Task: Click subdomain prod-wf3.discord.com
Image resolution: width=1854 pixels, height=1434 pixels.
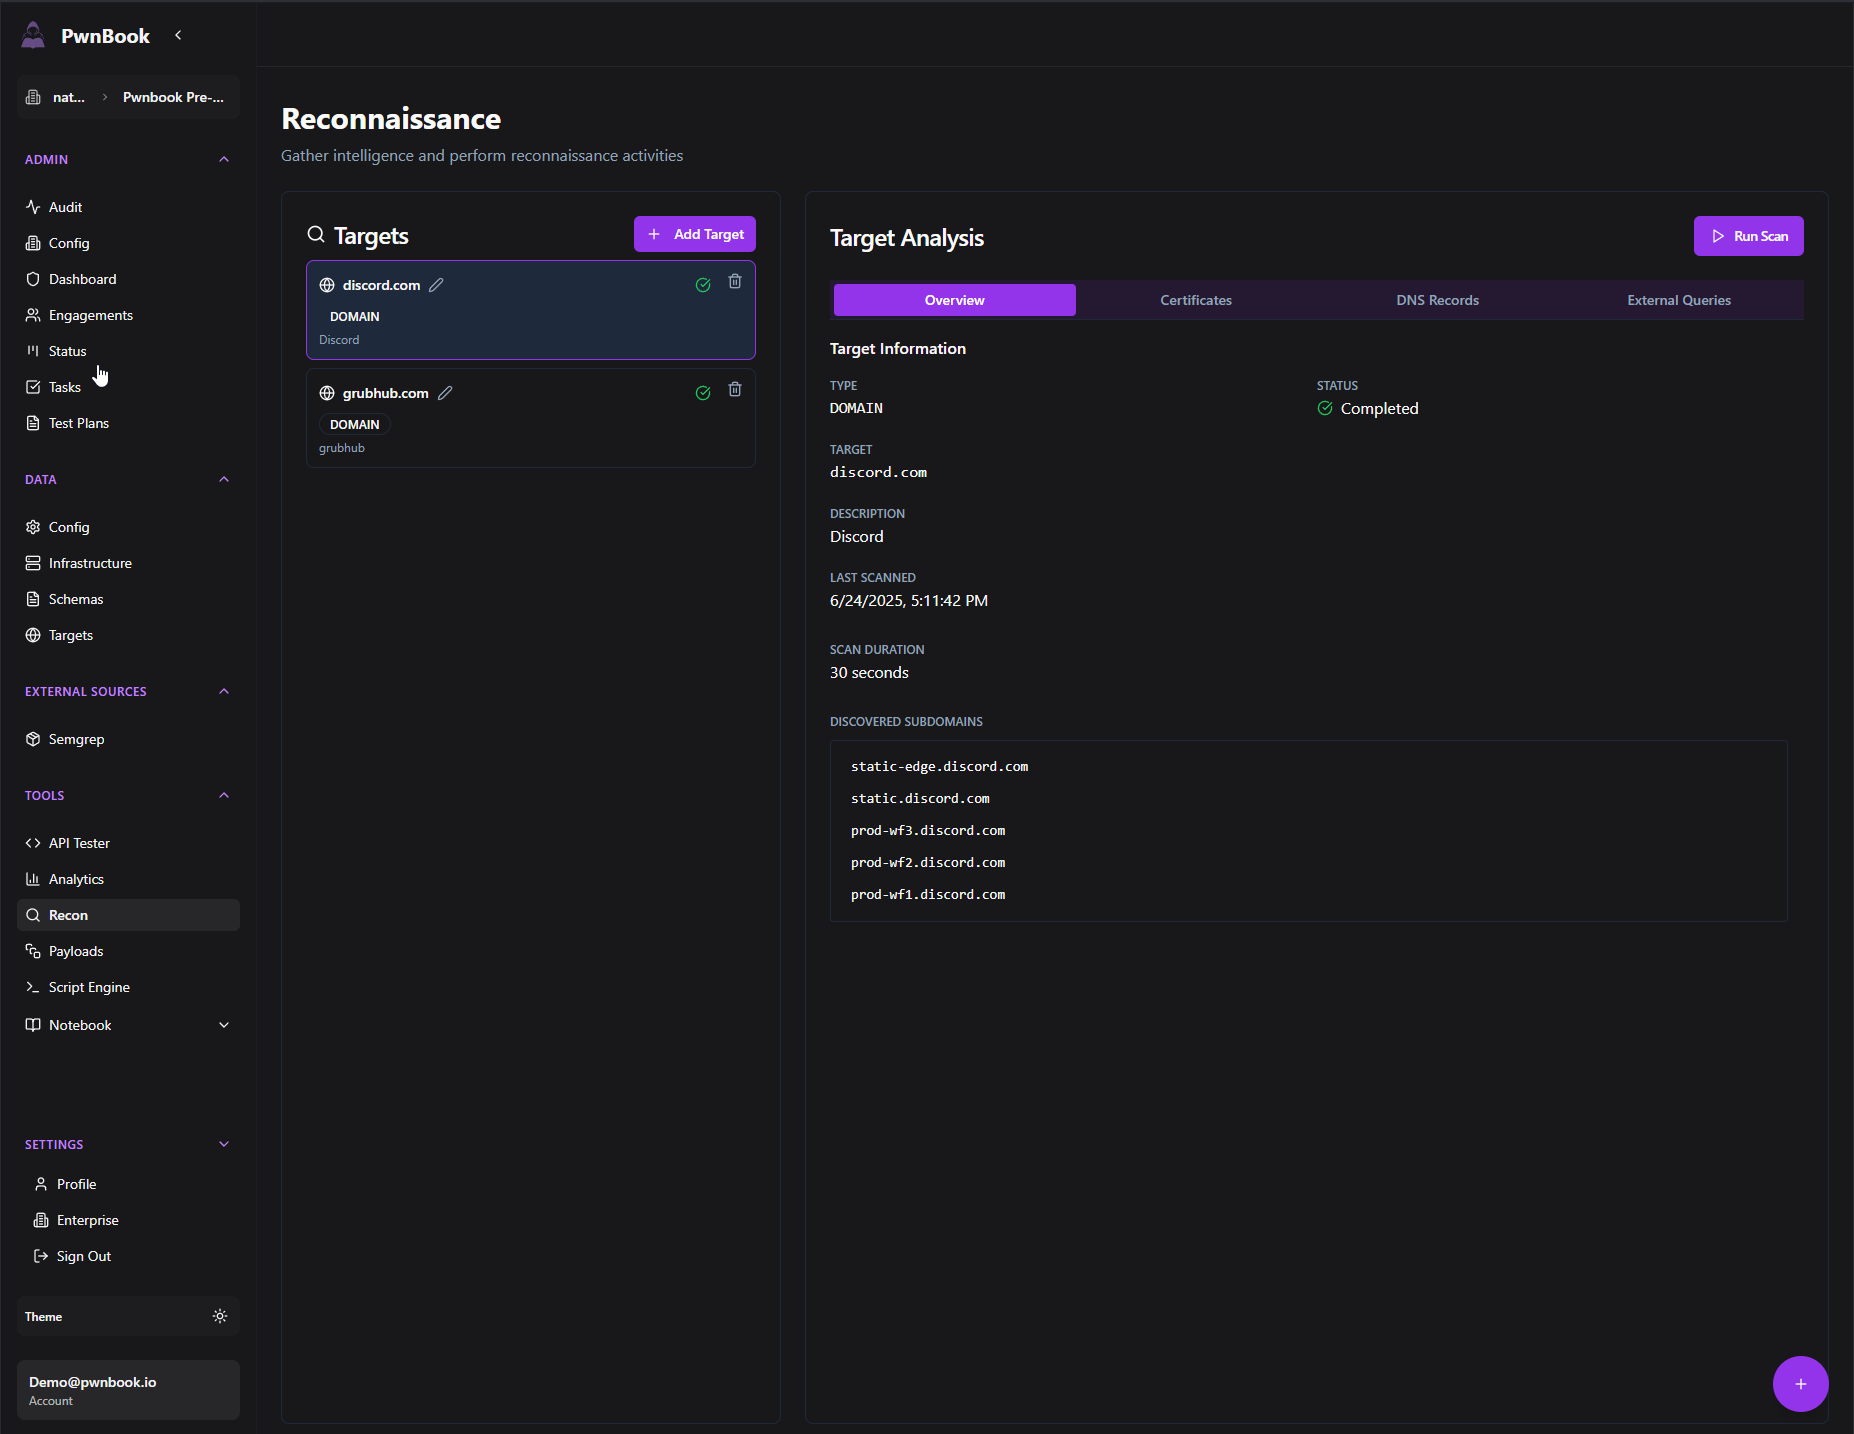Action: [x=928, y=830]
